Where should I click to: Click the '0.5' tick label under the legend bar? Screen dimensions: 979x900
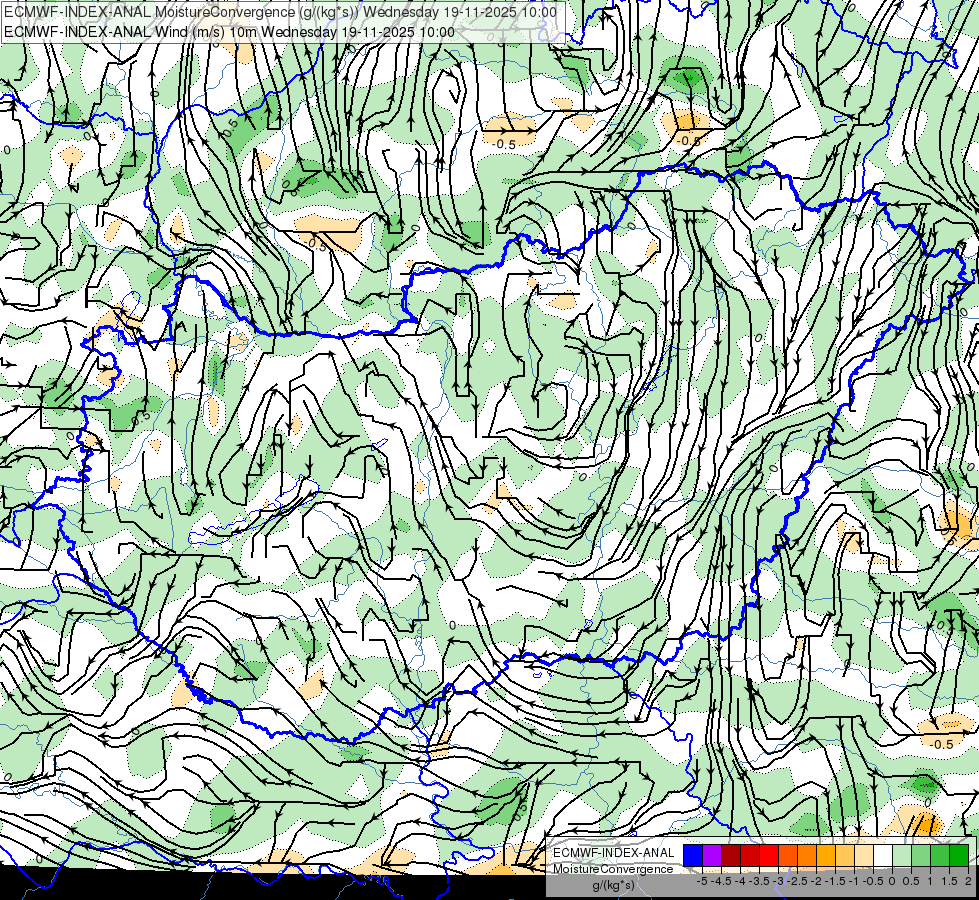coord(911,881)
